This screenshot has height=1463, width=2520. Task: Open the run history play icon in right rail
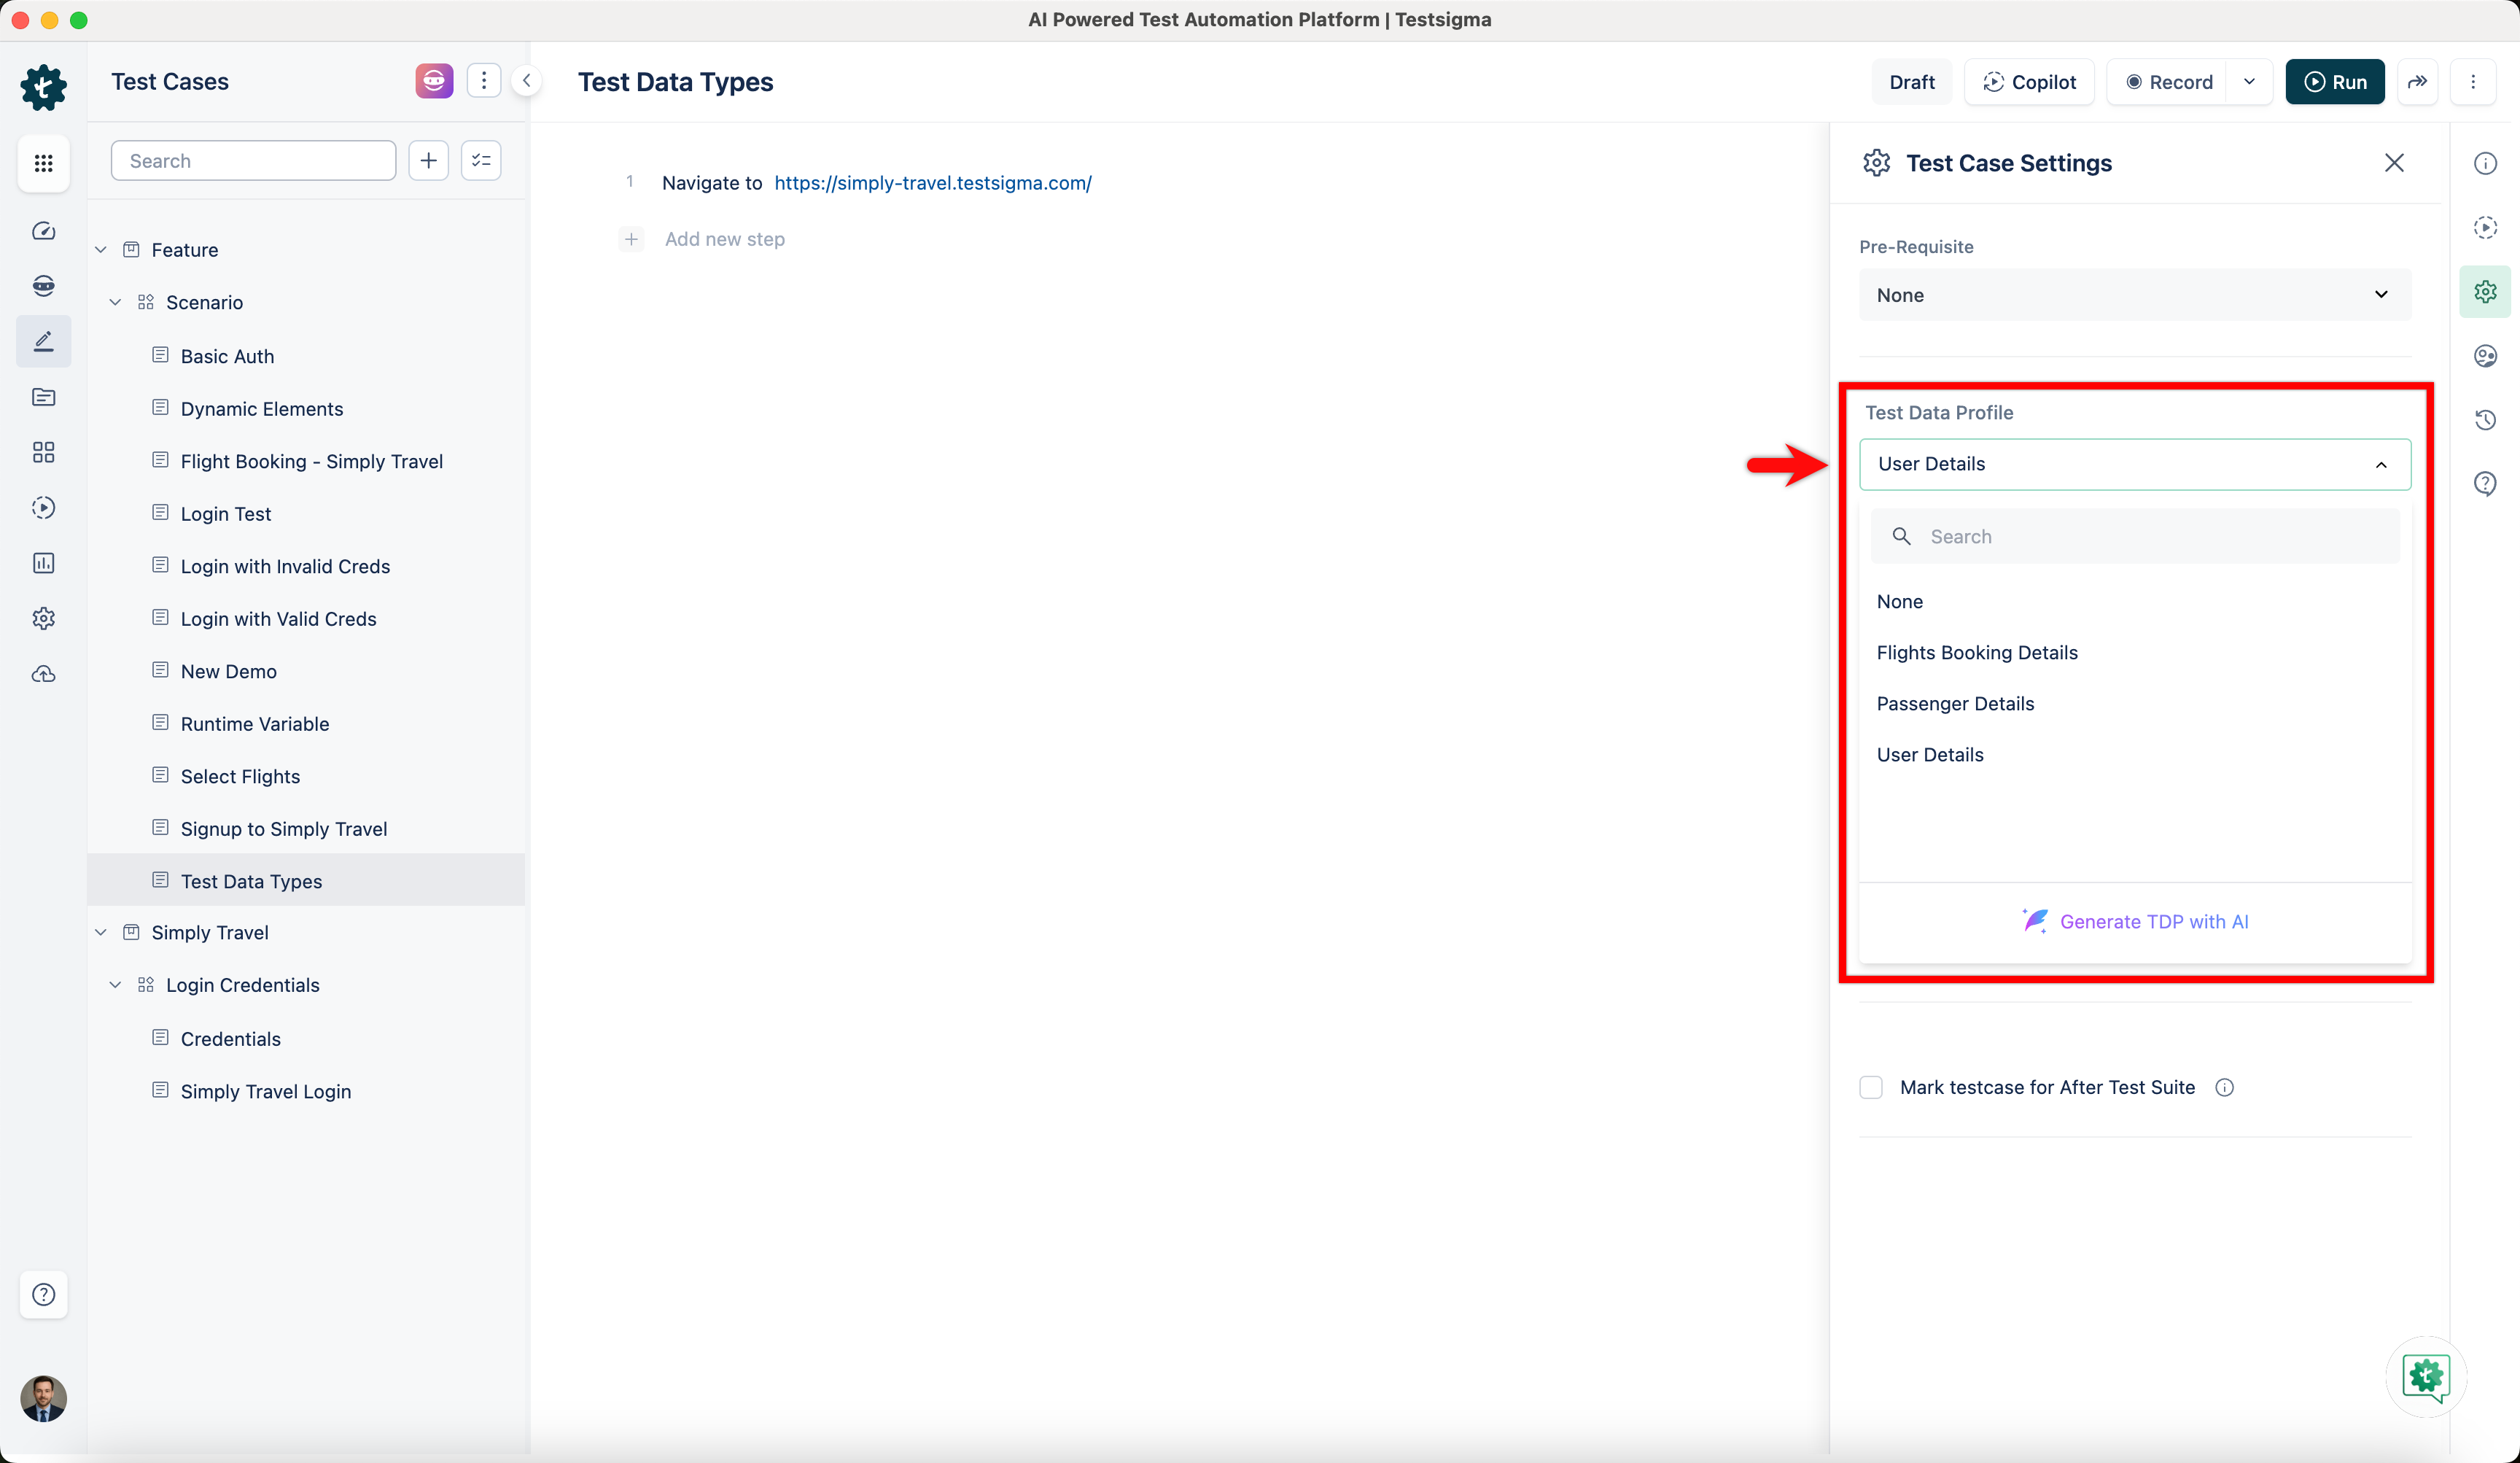[x=2485, y=227]
